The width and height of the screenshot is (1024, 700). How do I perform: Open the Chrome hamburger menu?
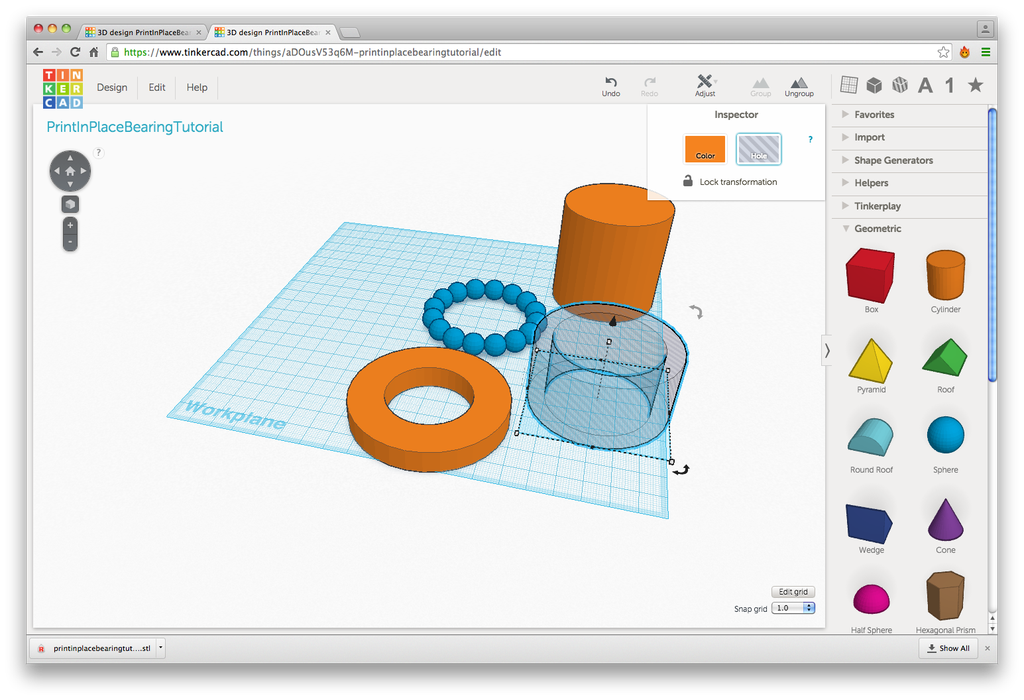985,52
